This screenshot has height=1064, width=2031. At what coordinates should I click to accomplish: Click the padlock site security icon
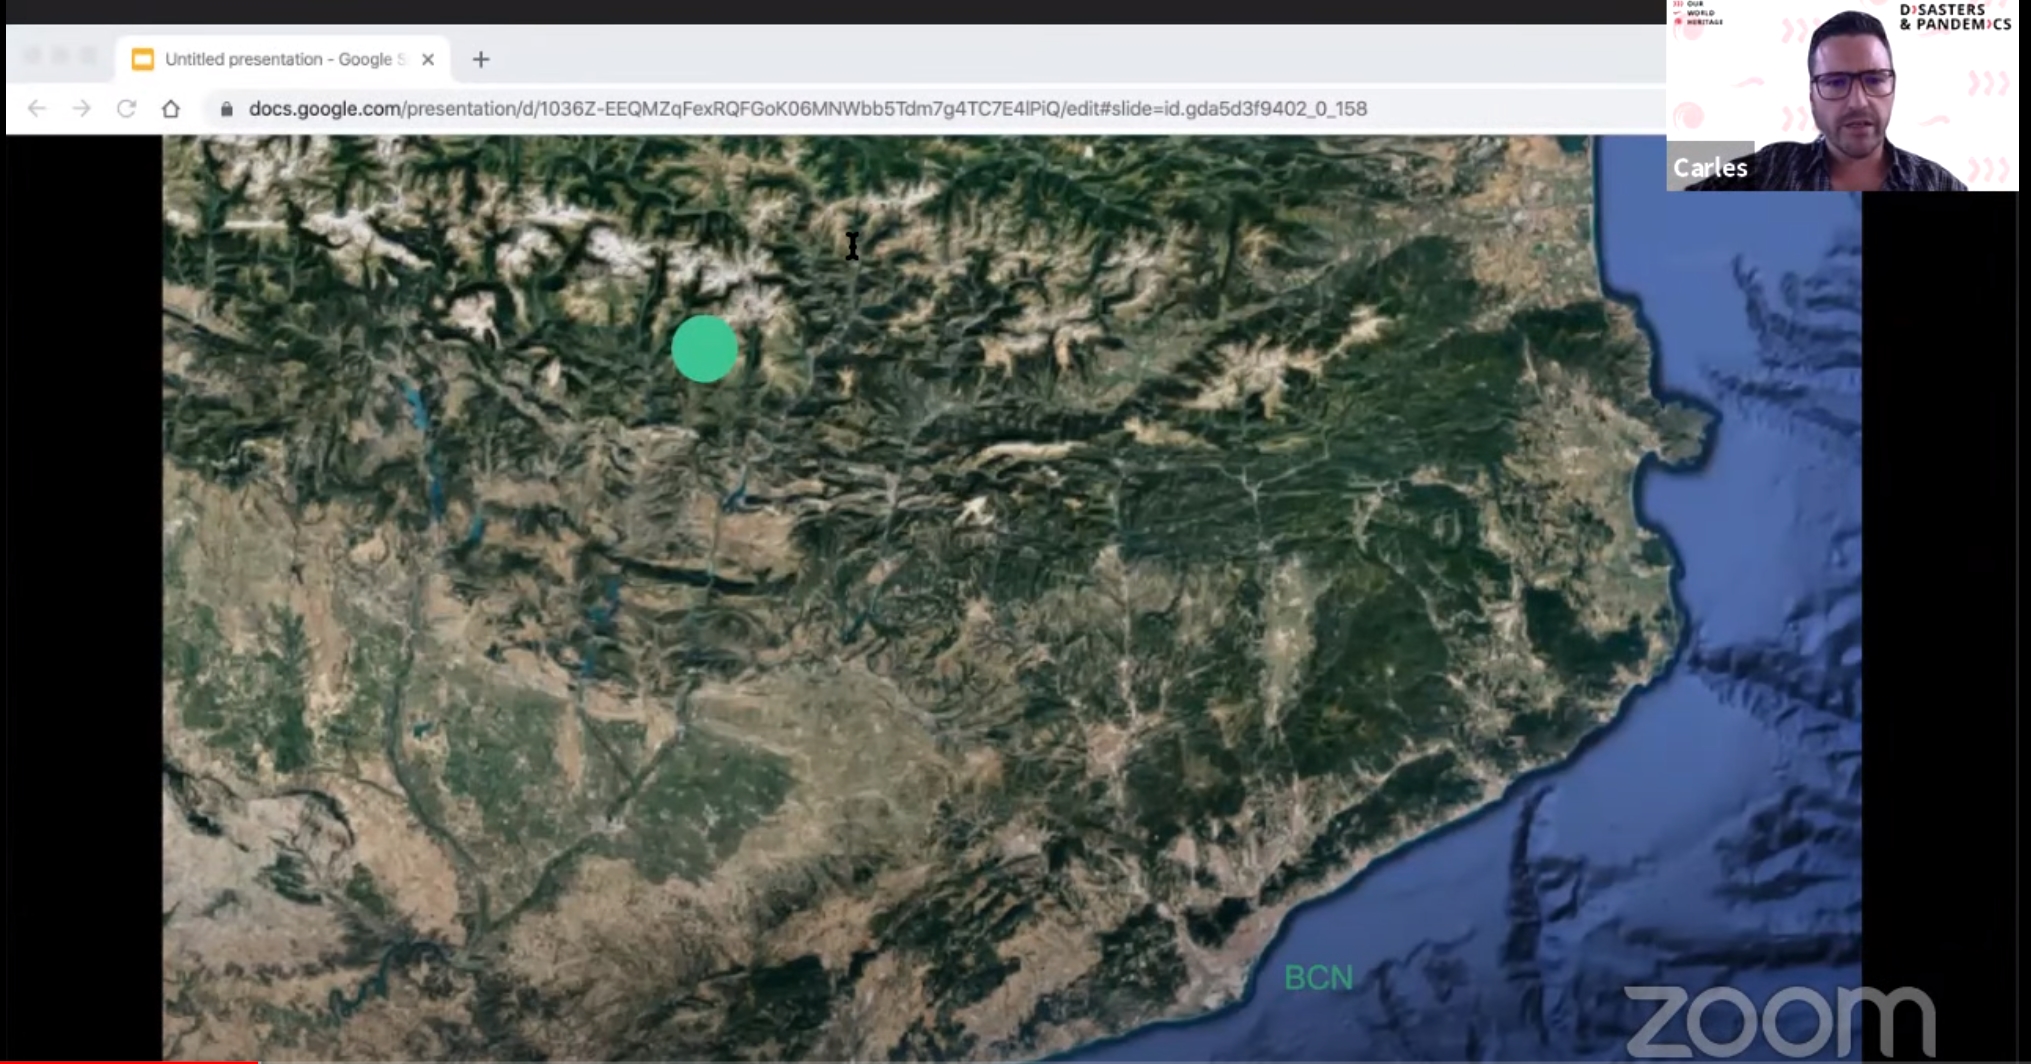pos(227,109)
